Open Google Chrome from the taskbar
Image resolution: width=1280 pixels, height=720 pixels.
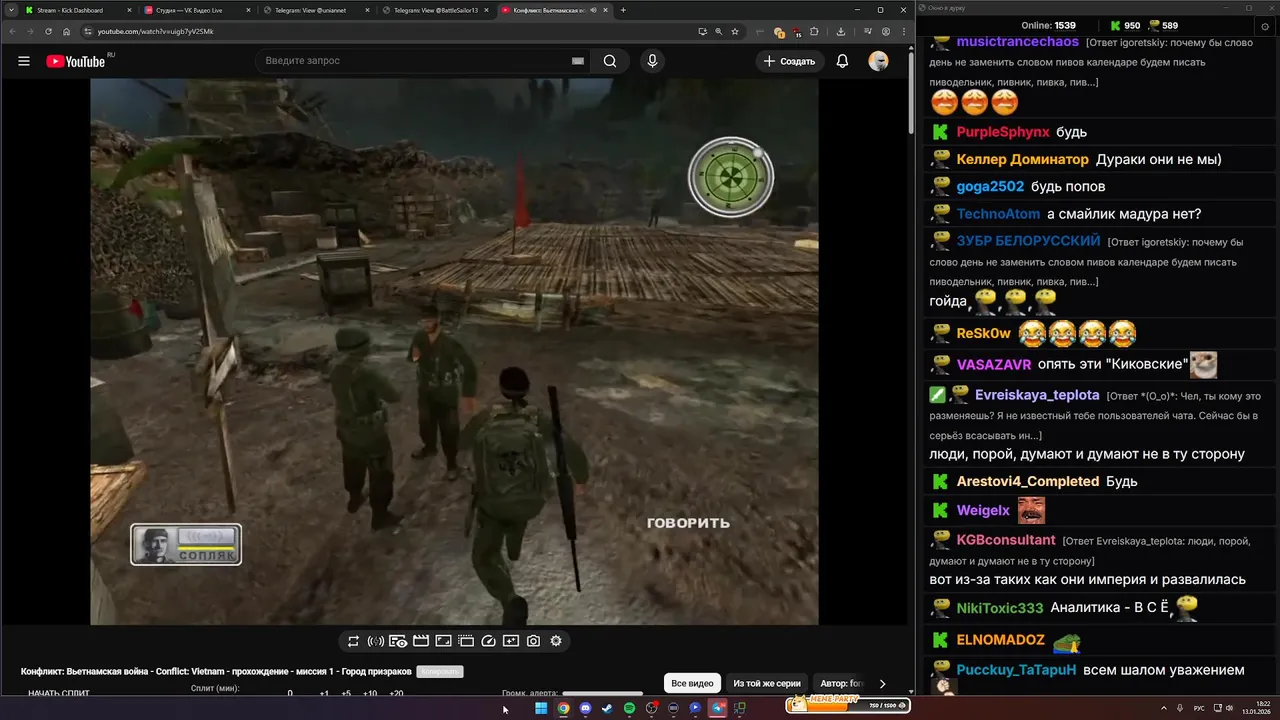[563, 708]
